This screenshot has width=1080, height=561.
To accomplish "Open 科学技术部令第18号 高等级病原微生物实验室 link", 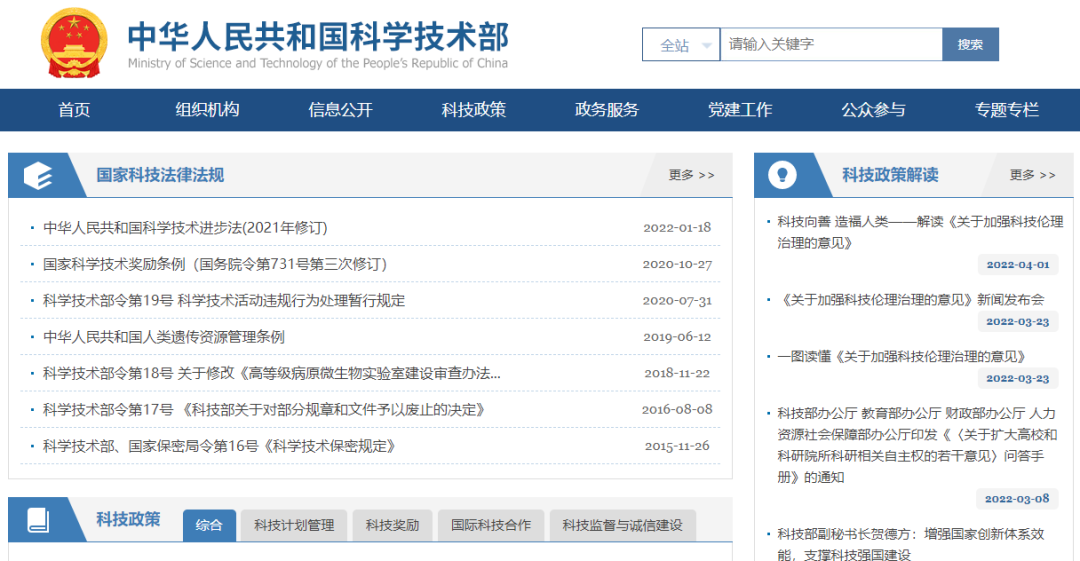I will pyautogui.click(x=271, y=374).
